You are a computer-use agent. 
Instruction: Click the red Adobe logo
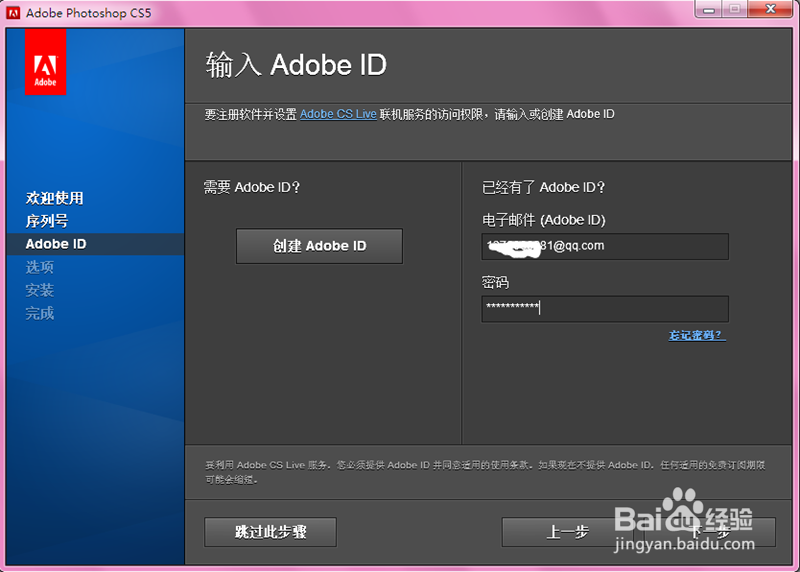pyautogui.click(x=45, y=62)
